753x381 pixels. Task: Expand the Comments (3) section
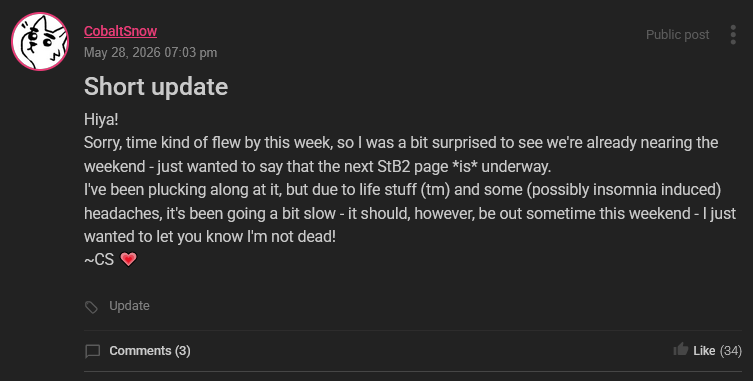click(150, 351)
